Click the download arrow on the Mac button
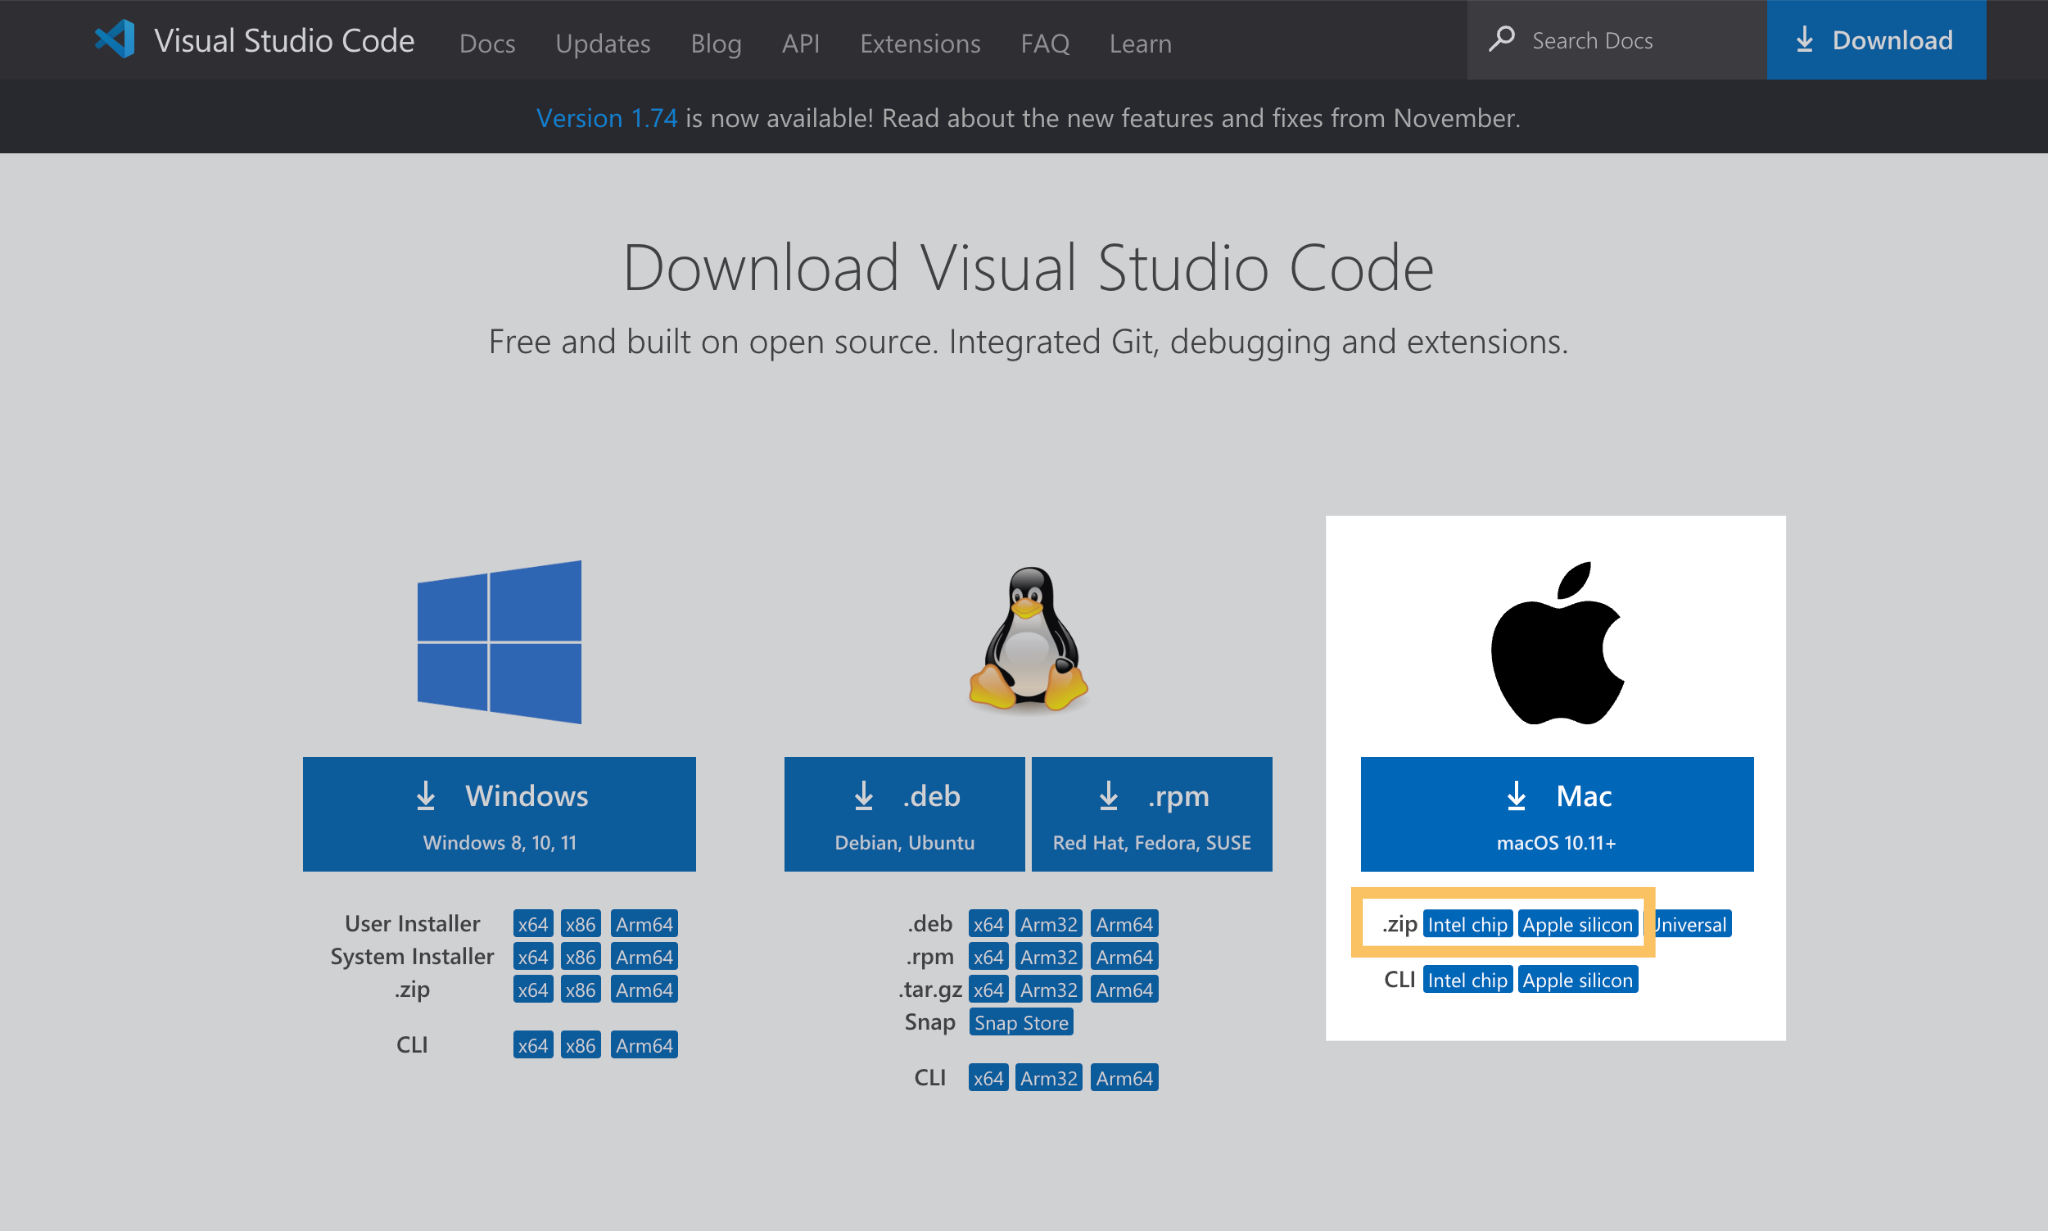The image size is (2048, 1231). tap(1516, 796)
